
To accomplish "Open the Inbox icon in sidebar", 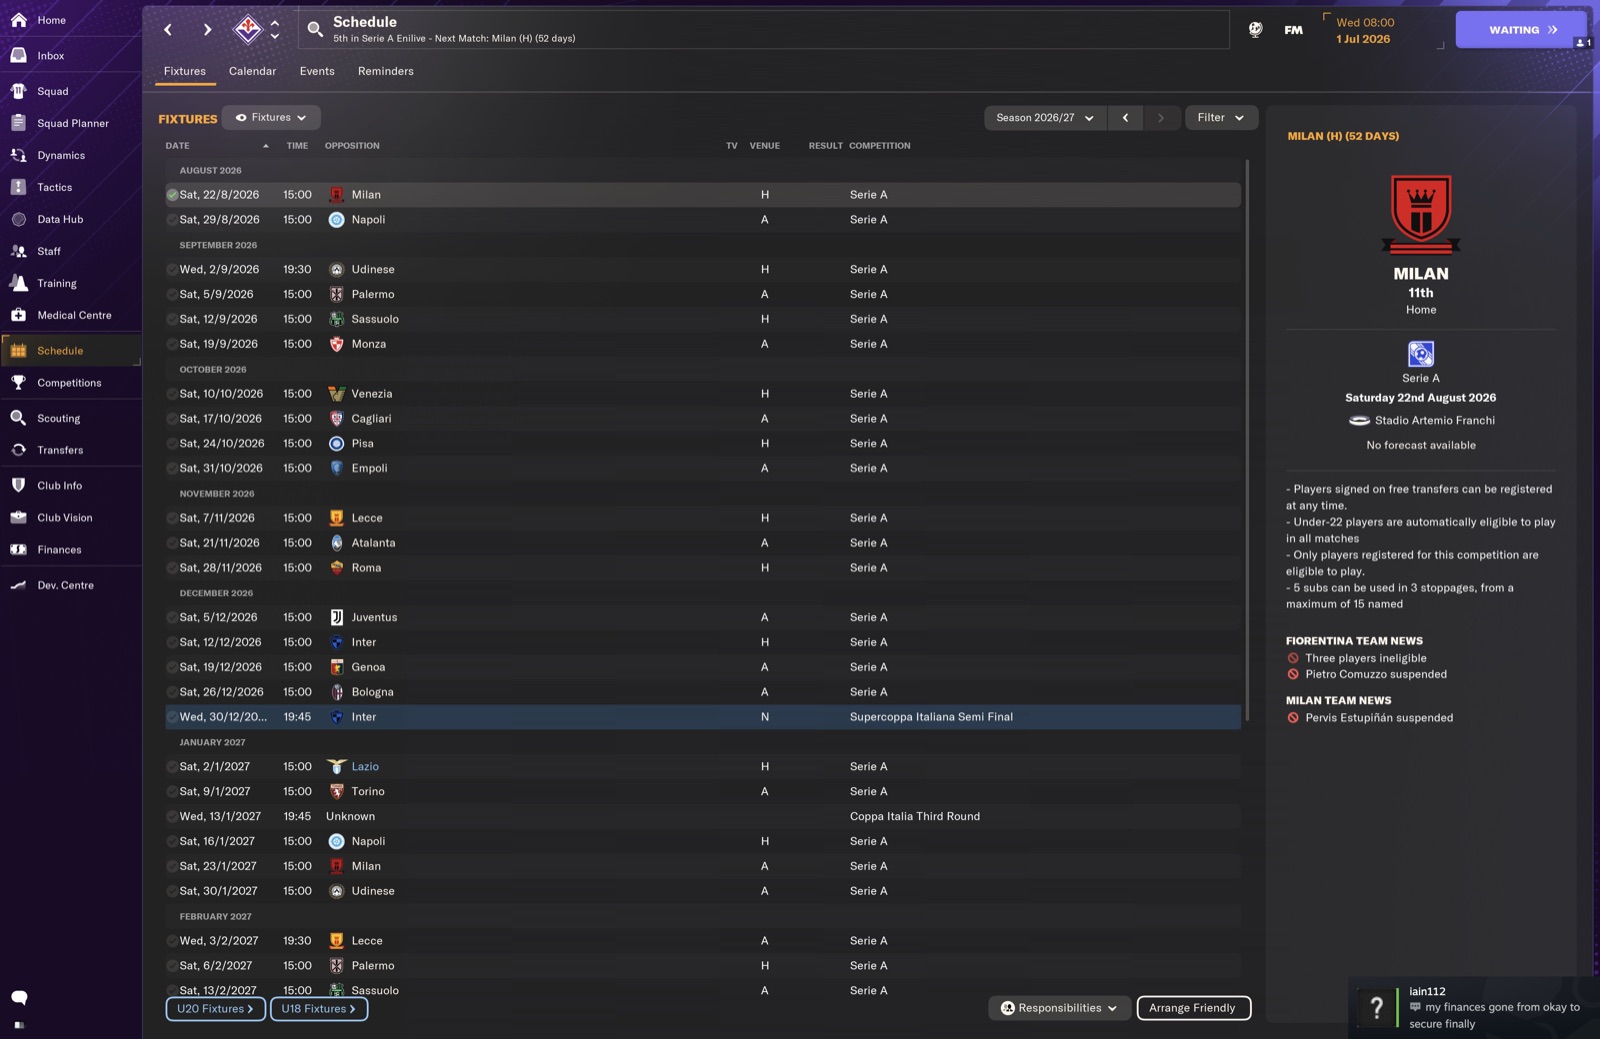I will tap(18, 56).
